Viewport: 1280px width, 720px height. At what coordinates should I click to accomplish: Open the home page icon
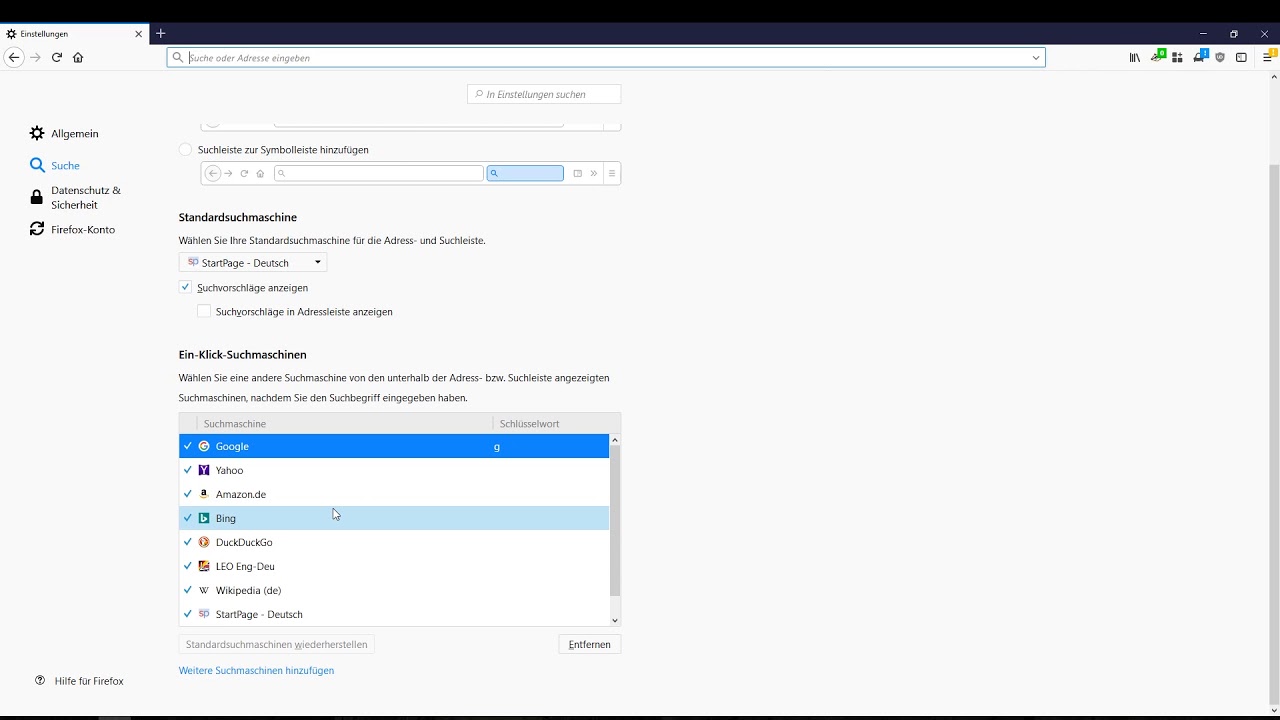pyautogui.click(x=78, y=58)
